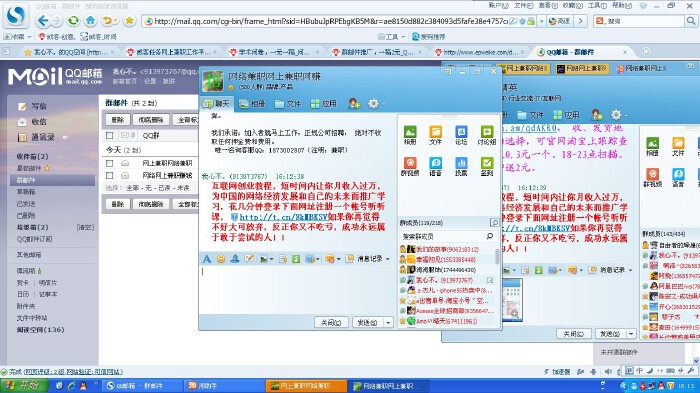Open the 签到 check-in app icon

coord(487,166)
